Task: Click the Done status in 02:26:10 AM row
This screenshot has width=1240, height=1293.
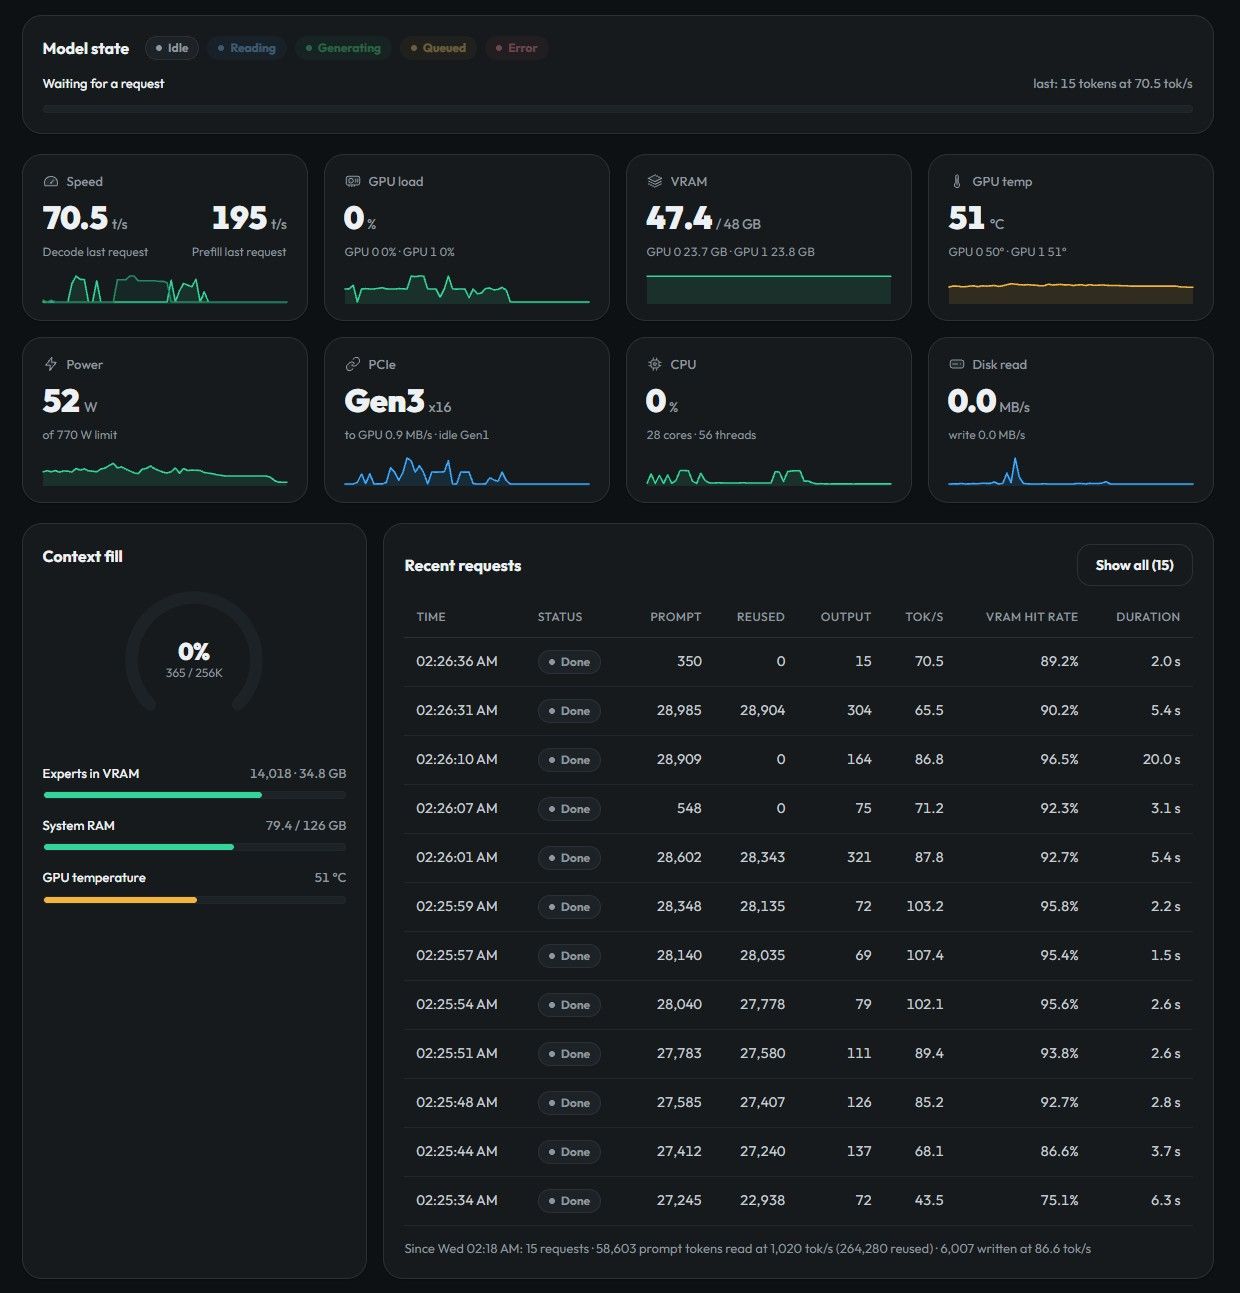Action: pyautogui.click(x=569, y=760)
